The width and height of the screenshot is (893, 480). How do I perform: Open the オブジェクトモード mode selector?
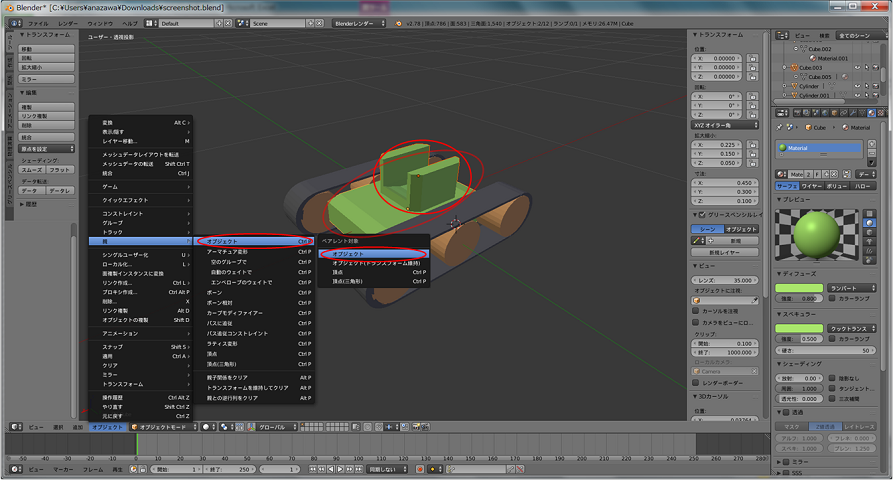click(163, 427)
